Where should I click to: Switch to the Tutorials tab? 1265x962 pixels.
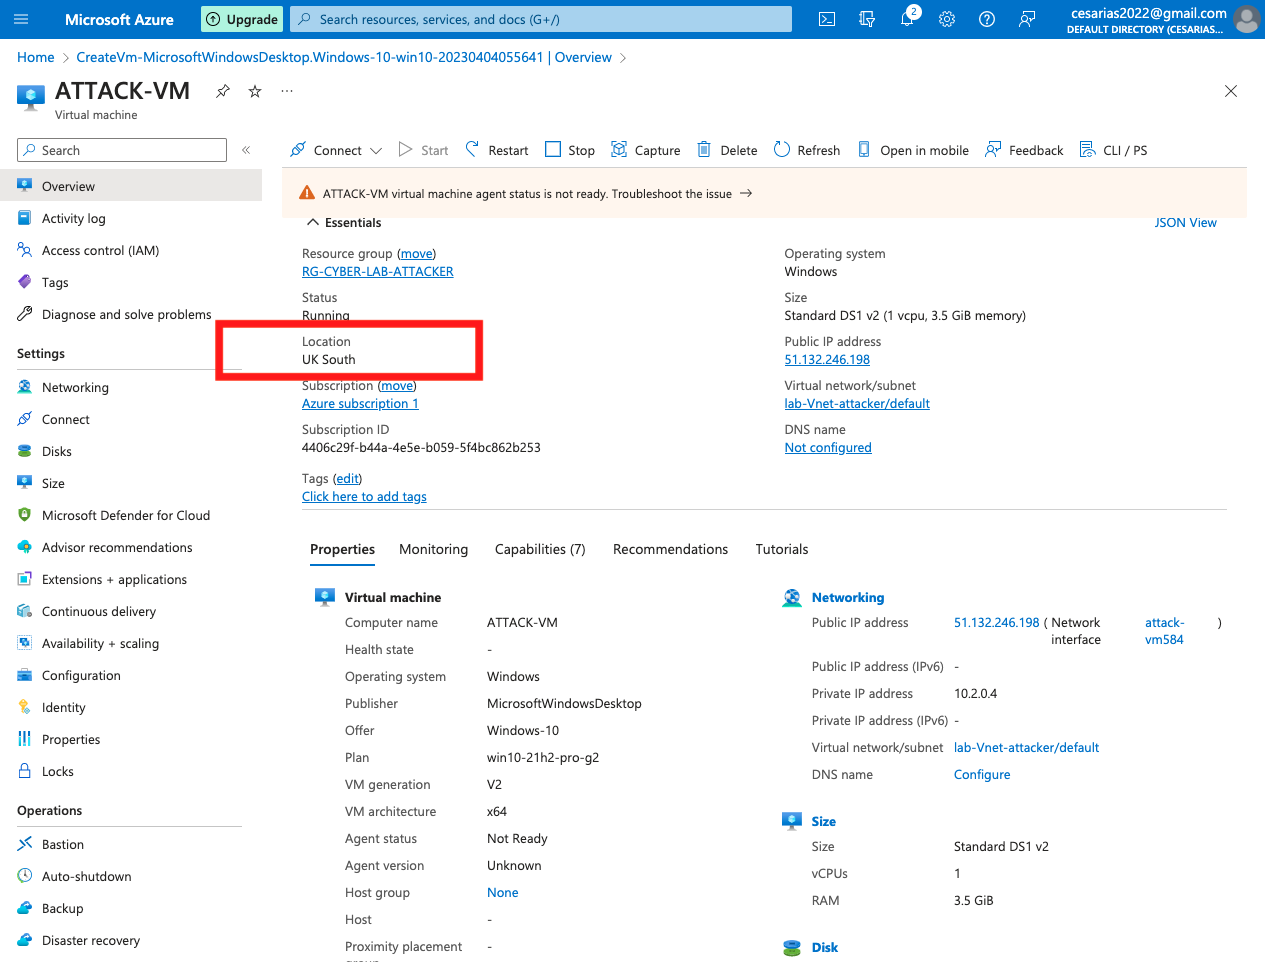[x=782, y=549]
